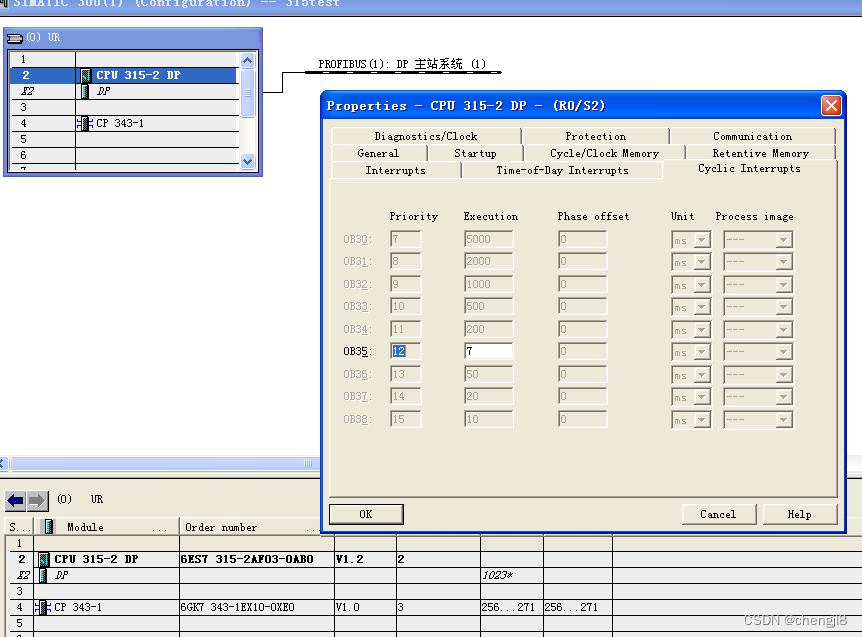Click the OB35 Execution field

point(488,351)
